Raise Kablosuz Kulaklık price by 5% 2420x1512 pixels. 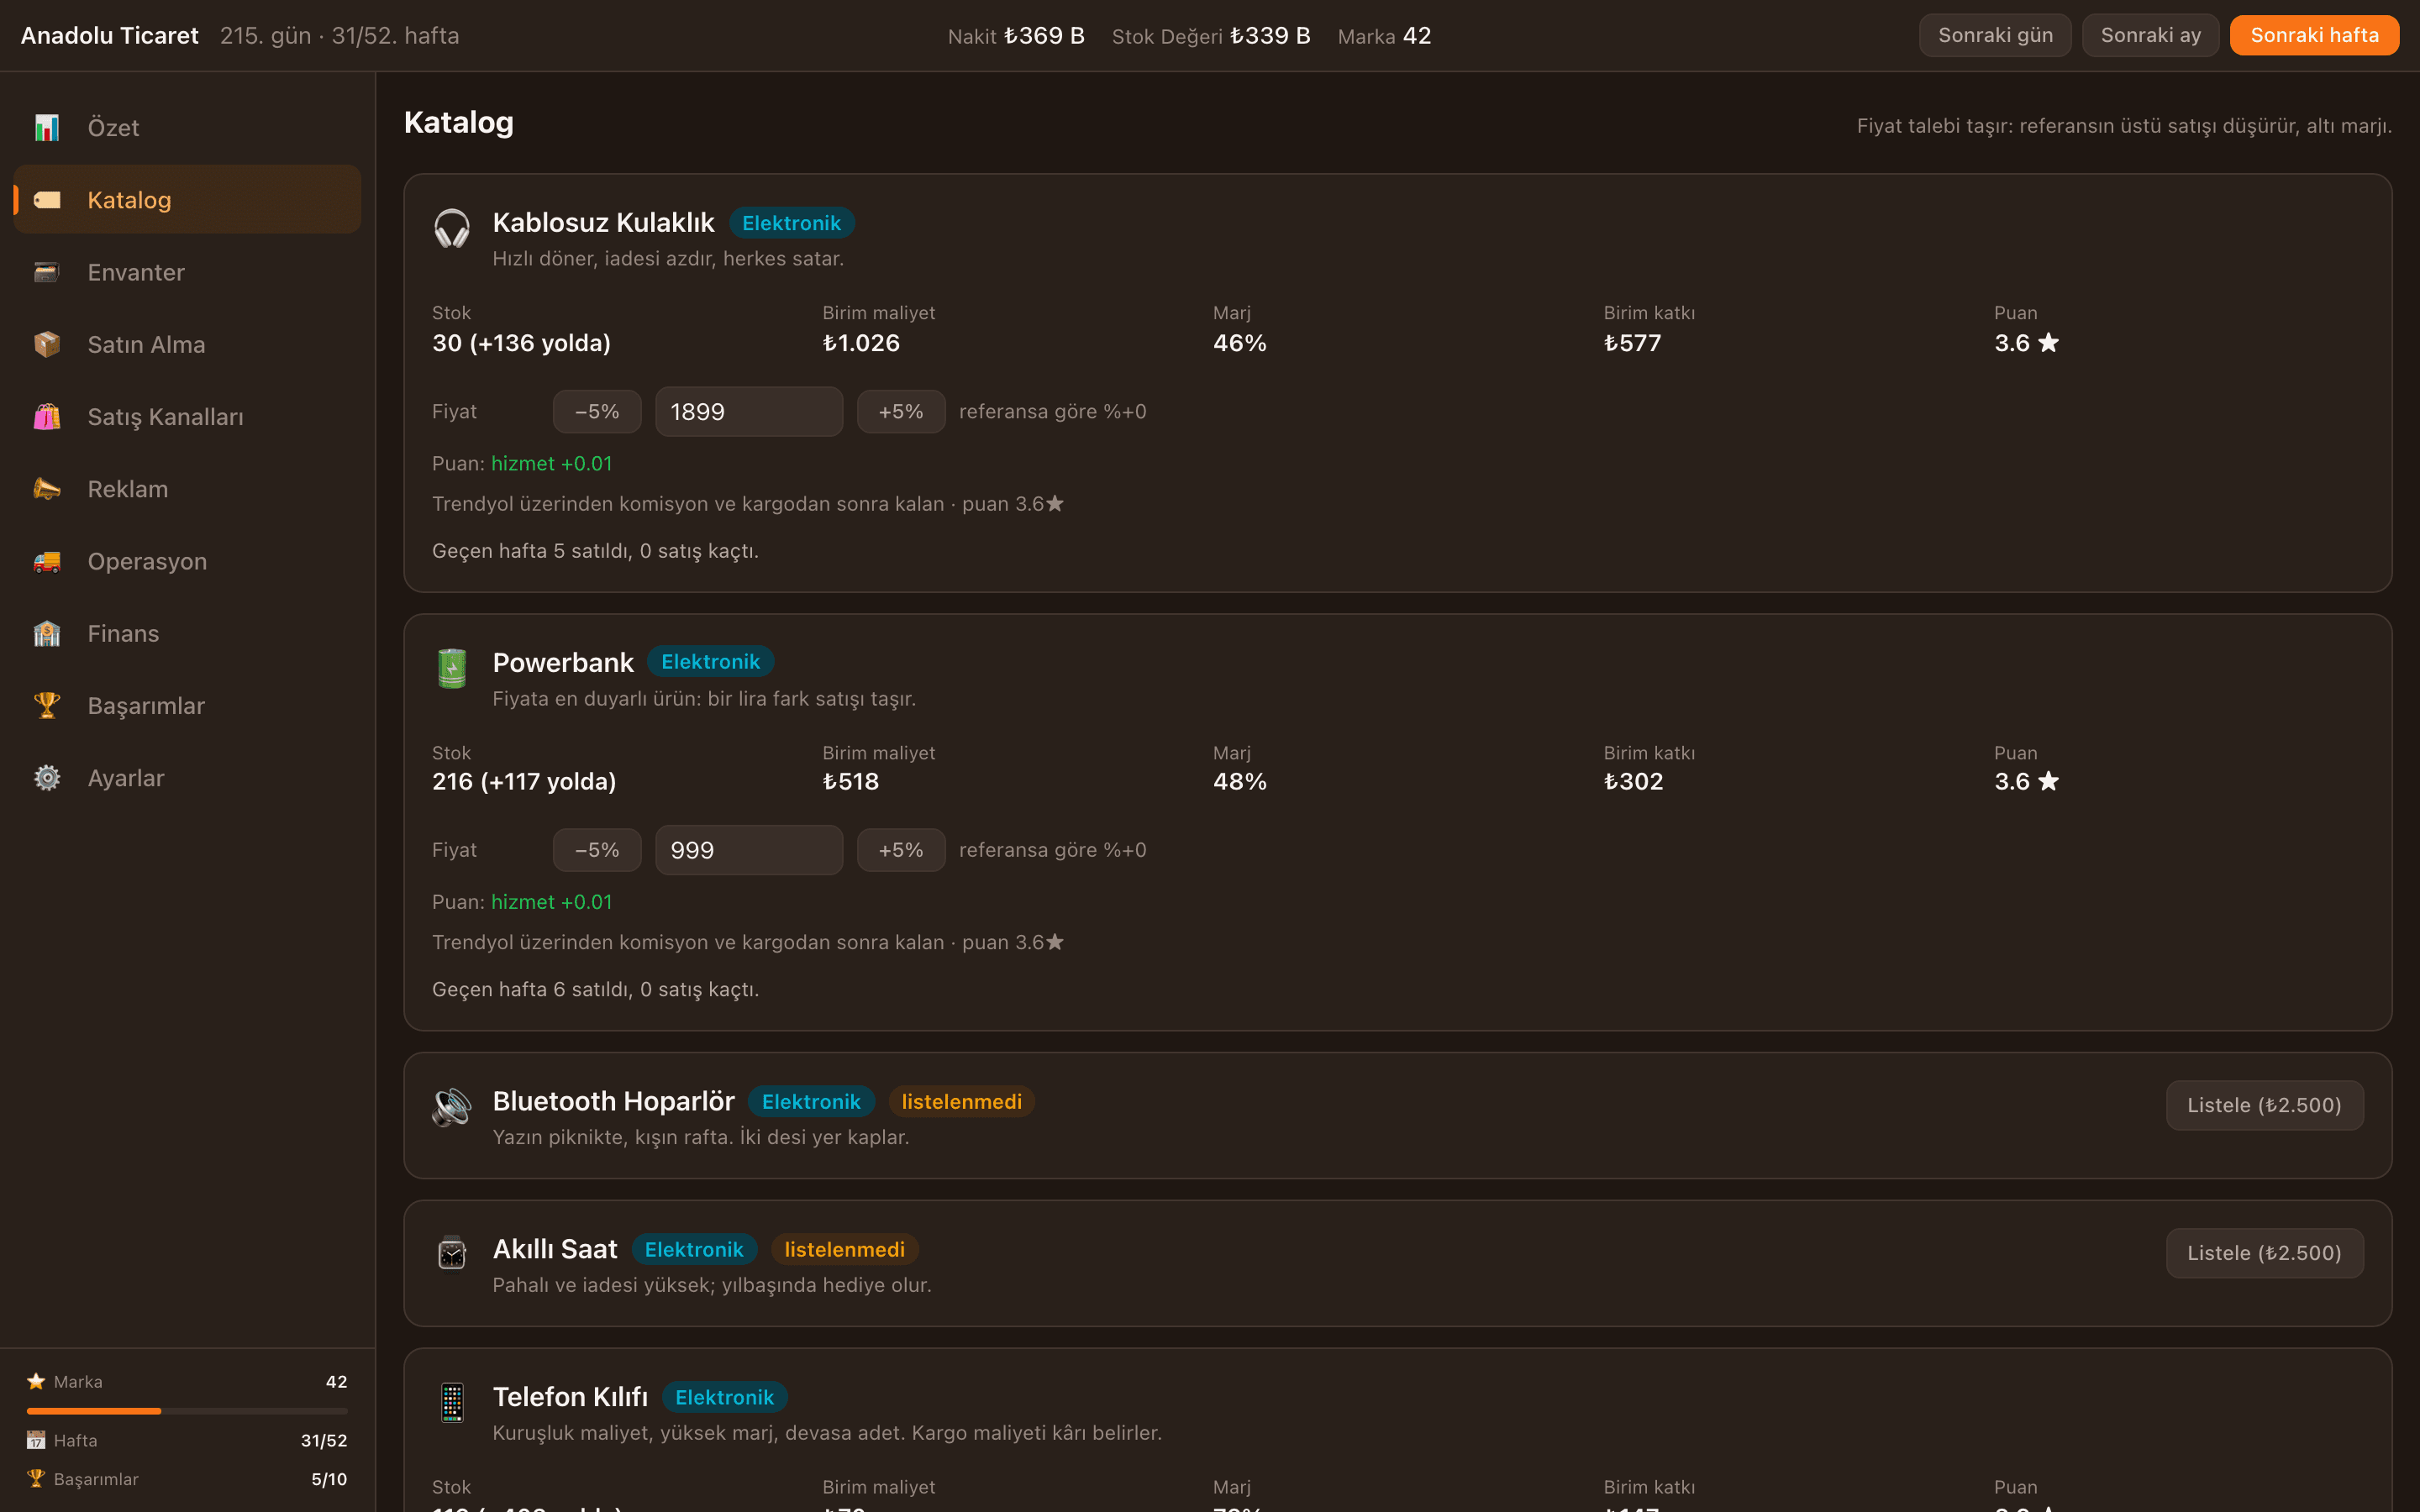(x=901, y=411)
